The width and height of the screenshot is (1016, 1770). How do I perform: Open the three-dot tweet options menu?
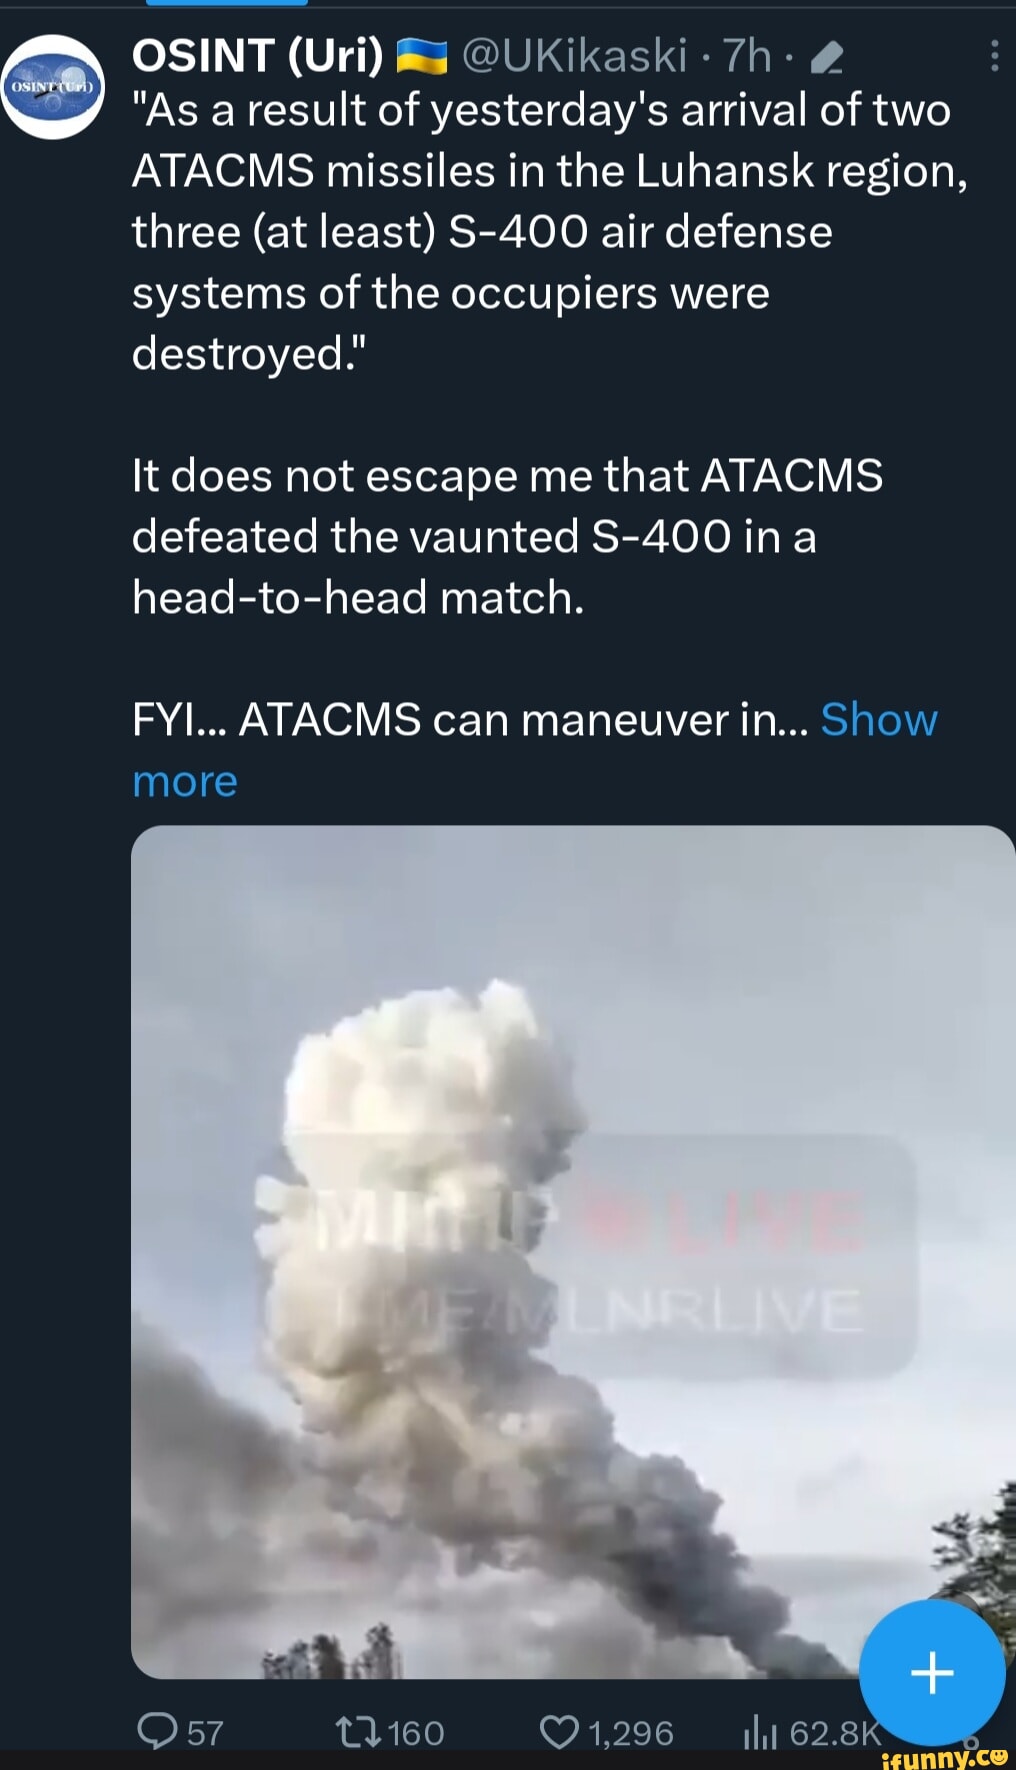point(993,56)
